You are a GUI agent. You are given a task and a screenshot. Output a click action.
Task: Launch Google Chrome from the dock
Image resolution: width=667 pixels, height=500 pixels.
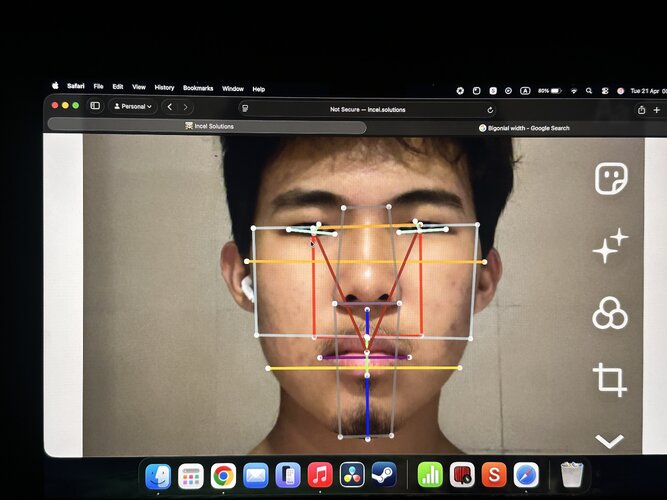(223, 476)
